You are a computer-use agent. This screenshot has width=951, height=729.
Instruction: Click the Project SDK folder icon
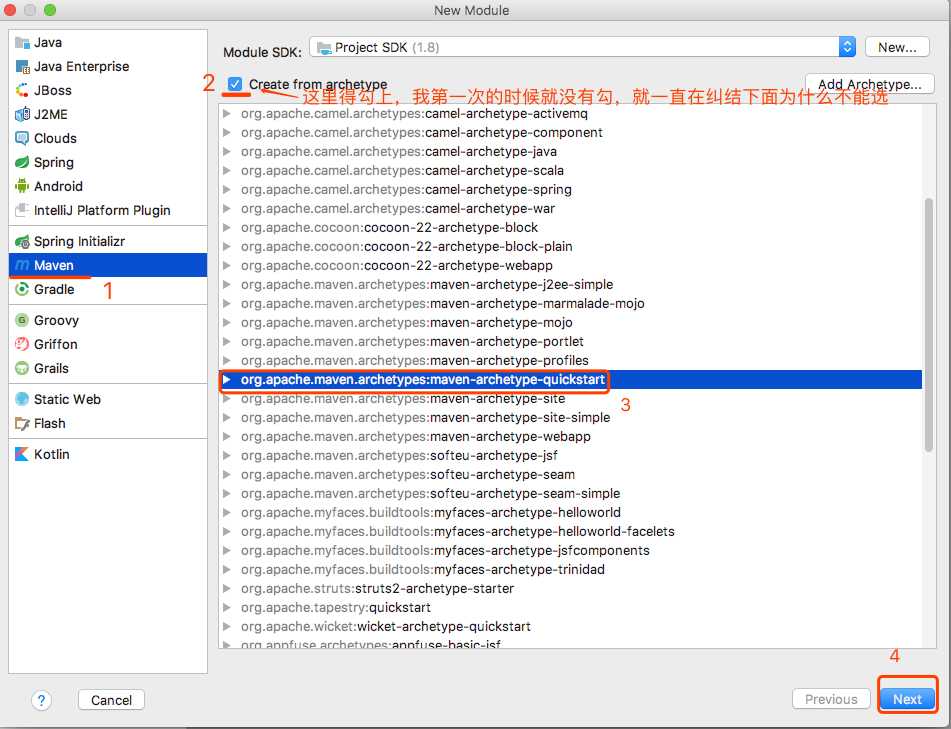[324, 47]
